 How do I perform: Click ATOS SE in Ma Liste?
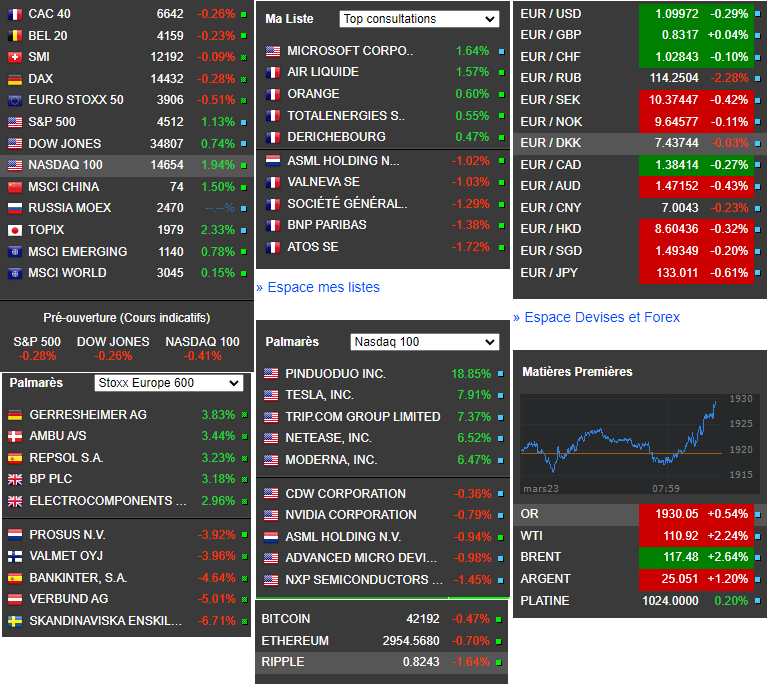[313, 247]
